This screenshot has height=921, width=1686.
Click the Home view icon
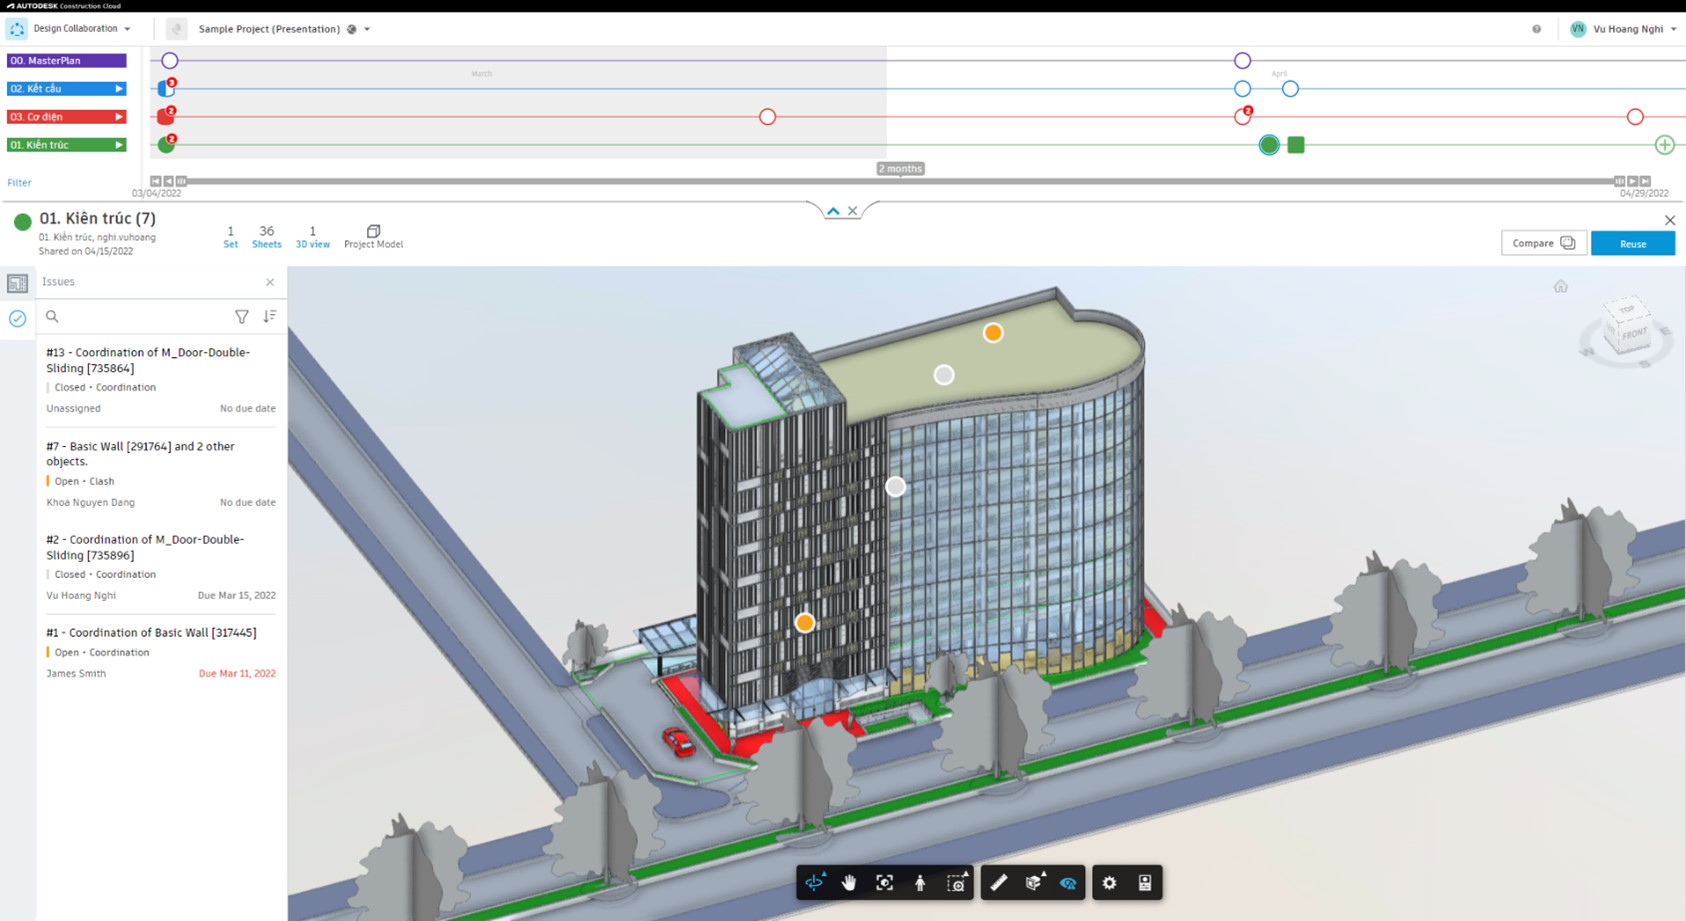click(1561, 287)
